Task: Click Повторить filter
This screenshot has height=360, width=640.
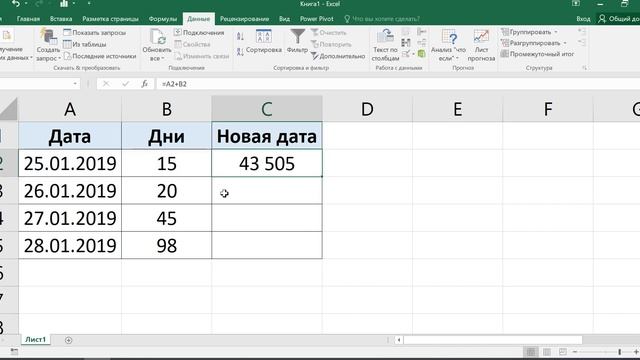Action: (x=331, y=44)
